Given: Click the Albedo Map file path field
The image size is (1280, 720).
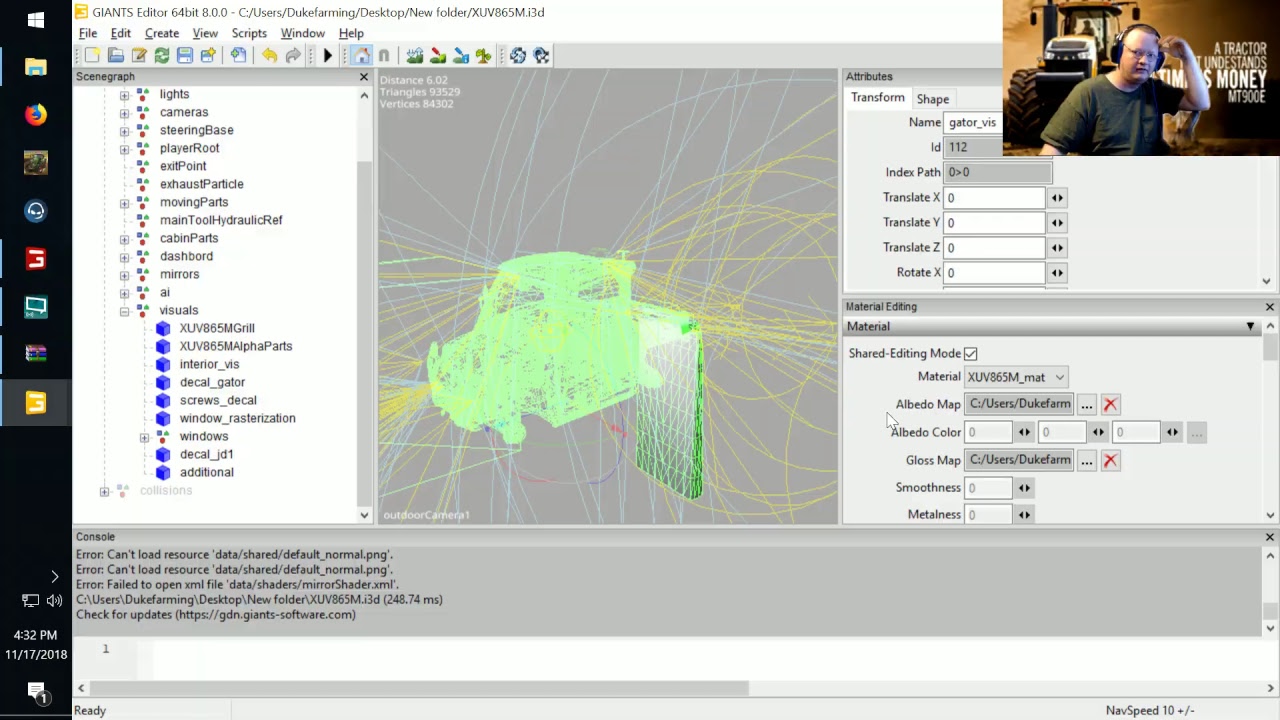Looking at the screenshot, I should pos(1019,404).
